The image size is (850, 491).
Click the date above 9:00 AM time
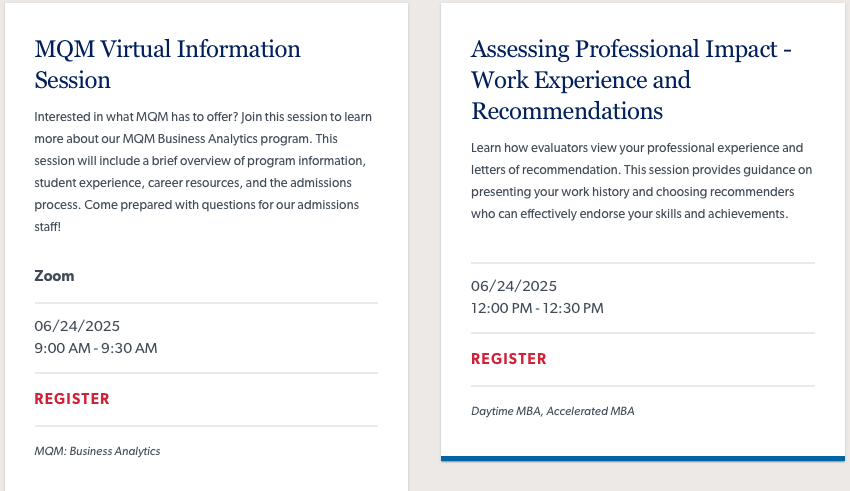pos(77,326)
